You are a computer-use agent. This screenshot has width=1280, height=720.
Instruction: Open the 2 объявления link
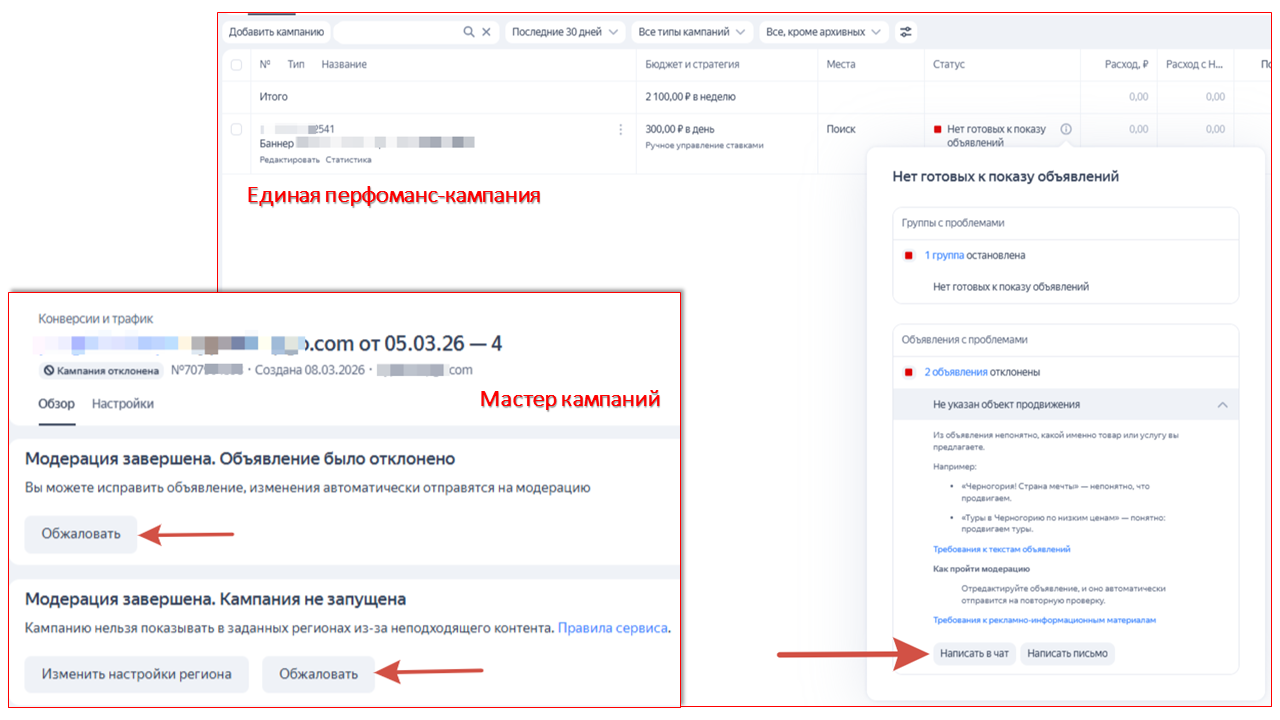[955, 372]
